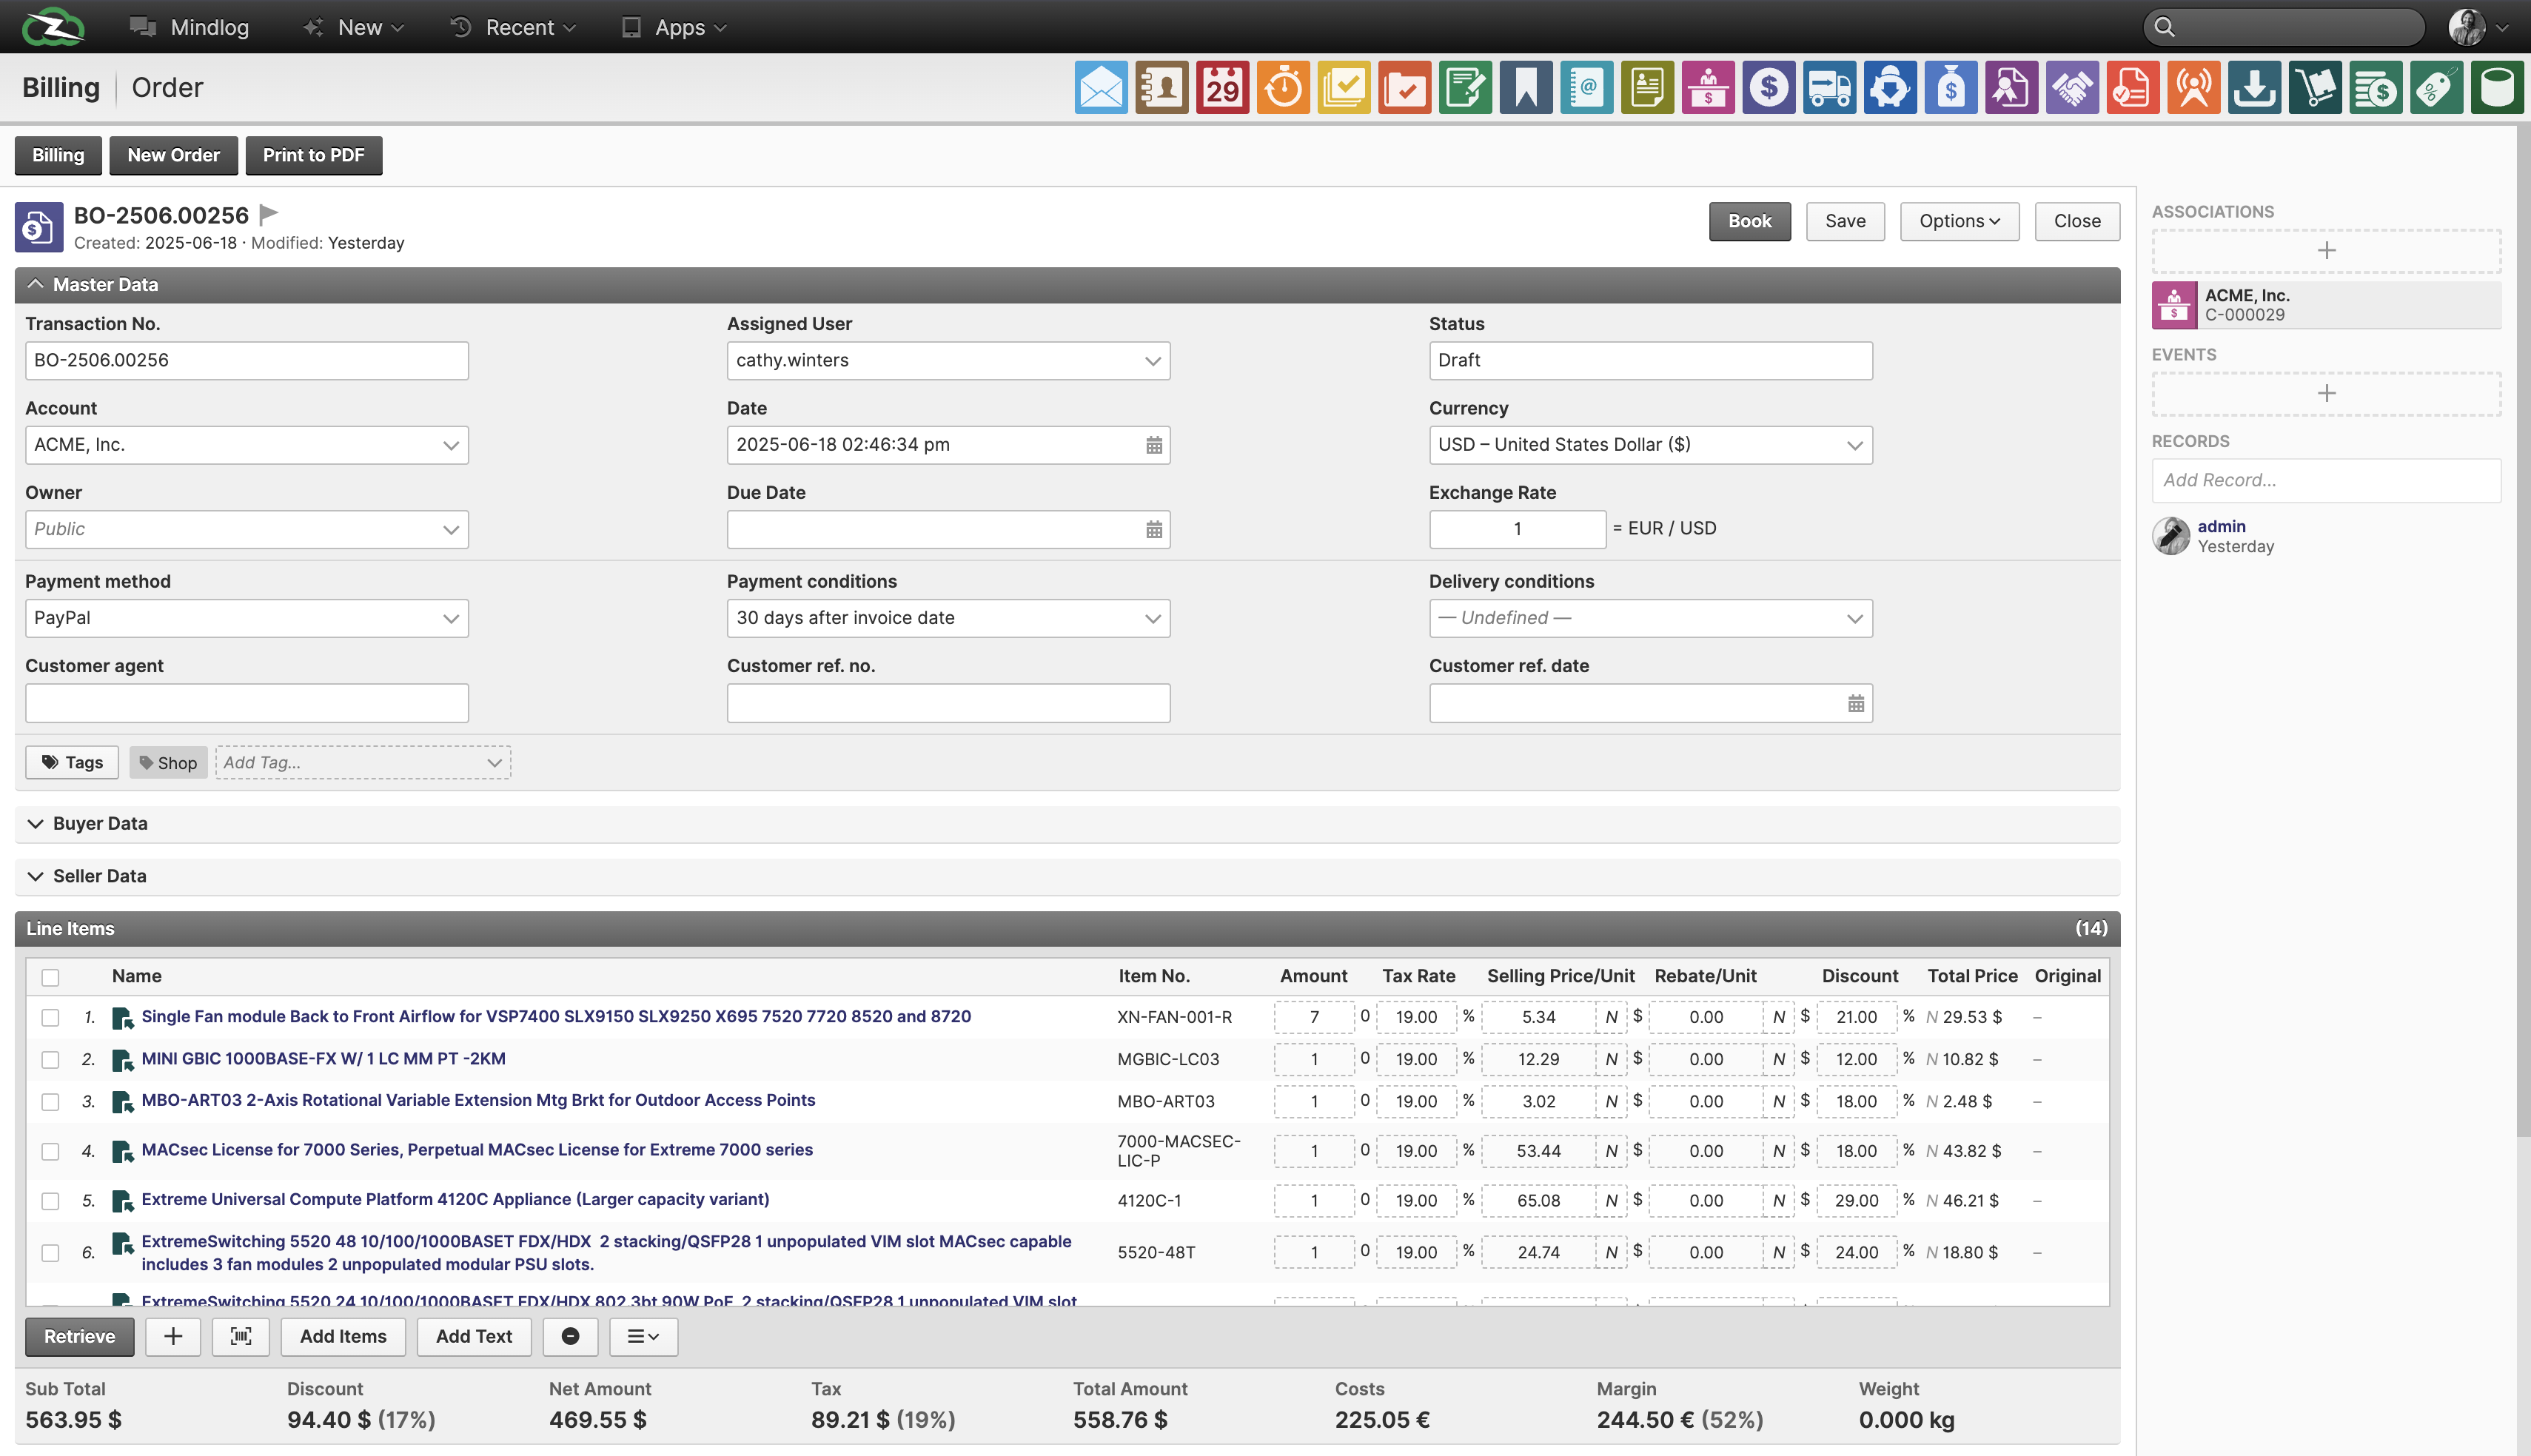Click into the Customer ref. no. field
This screenshot has height=1456, width=2531.
[x=948, y=703]
